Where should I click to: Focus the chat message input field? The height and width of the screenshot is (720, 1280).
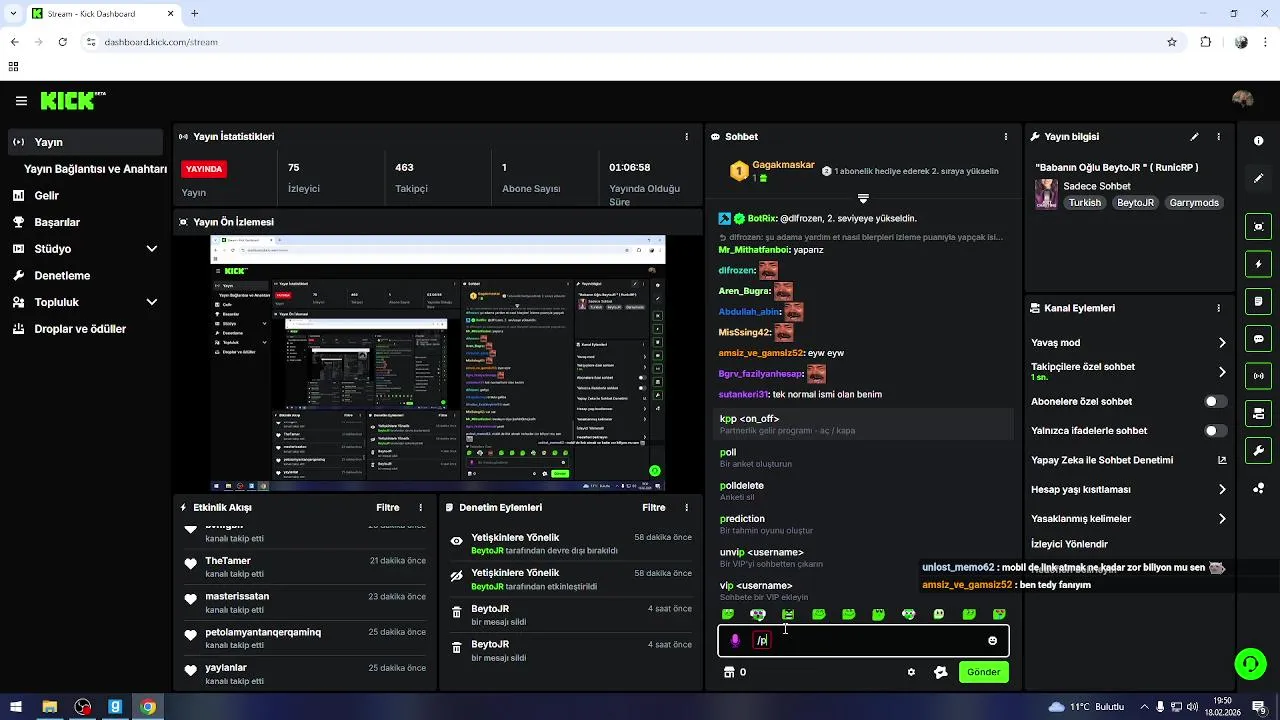[x=863, y=641]
